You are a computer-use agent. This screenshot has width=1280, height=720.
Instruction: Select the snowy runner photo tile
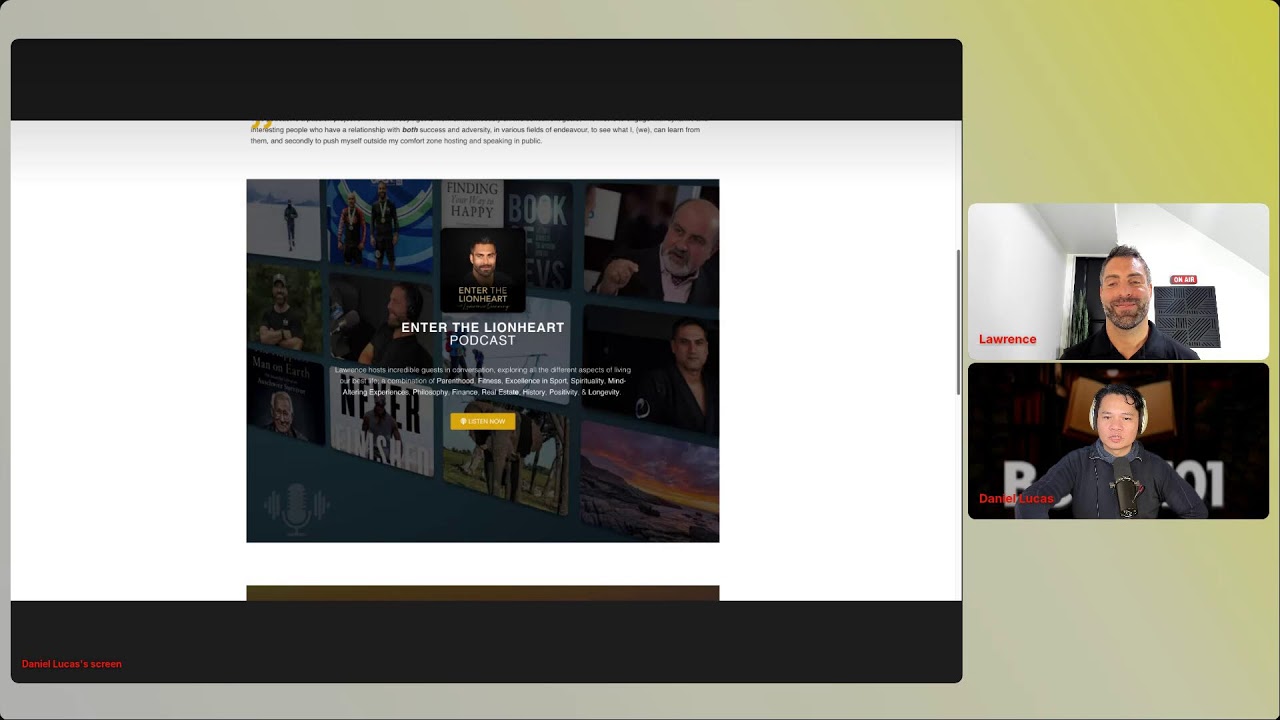coord(283,220)
